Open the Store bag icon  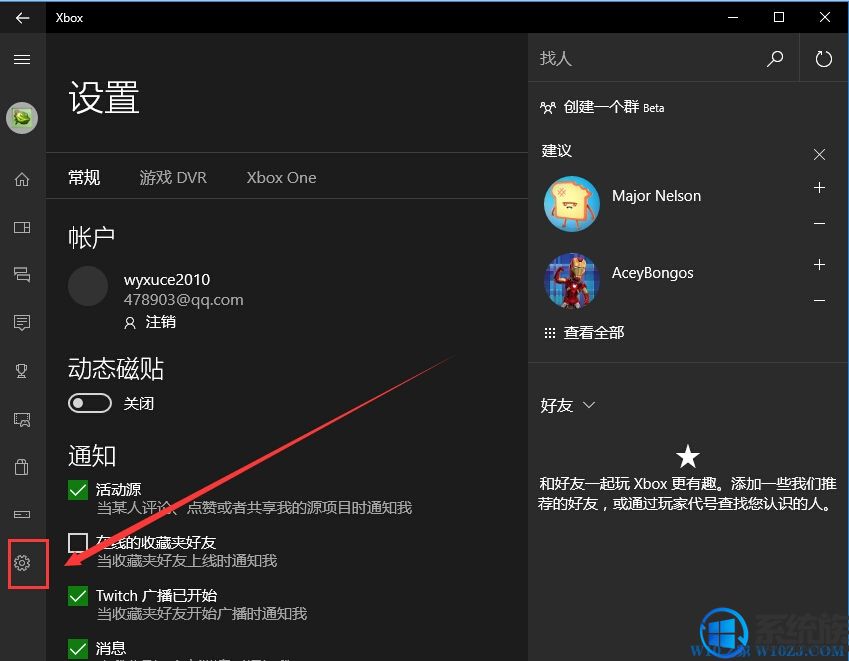coord(22,467)
